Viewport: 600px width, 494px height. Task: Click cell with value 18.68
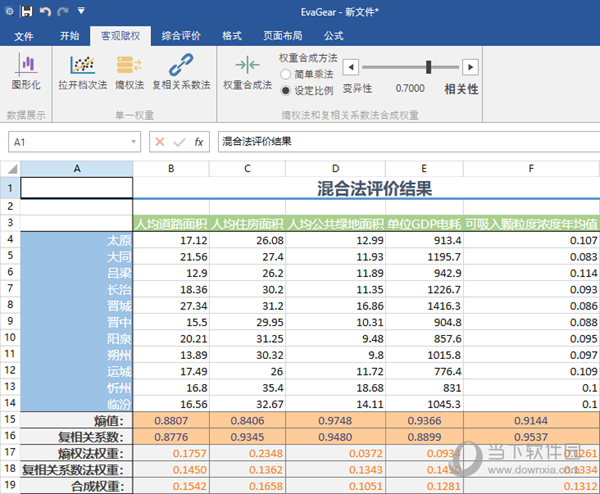pyautogui.click(x=336, y=388)
